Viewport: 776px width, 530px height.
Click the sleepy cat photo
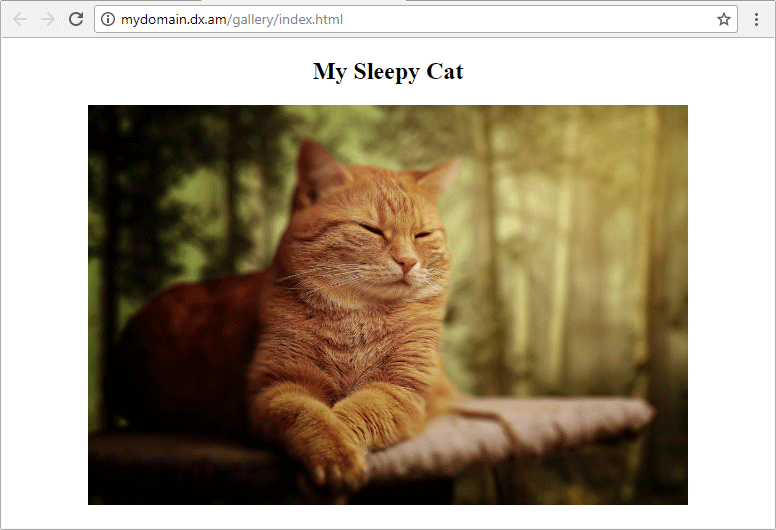point(388,305)
